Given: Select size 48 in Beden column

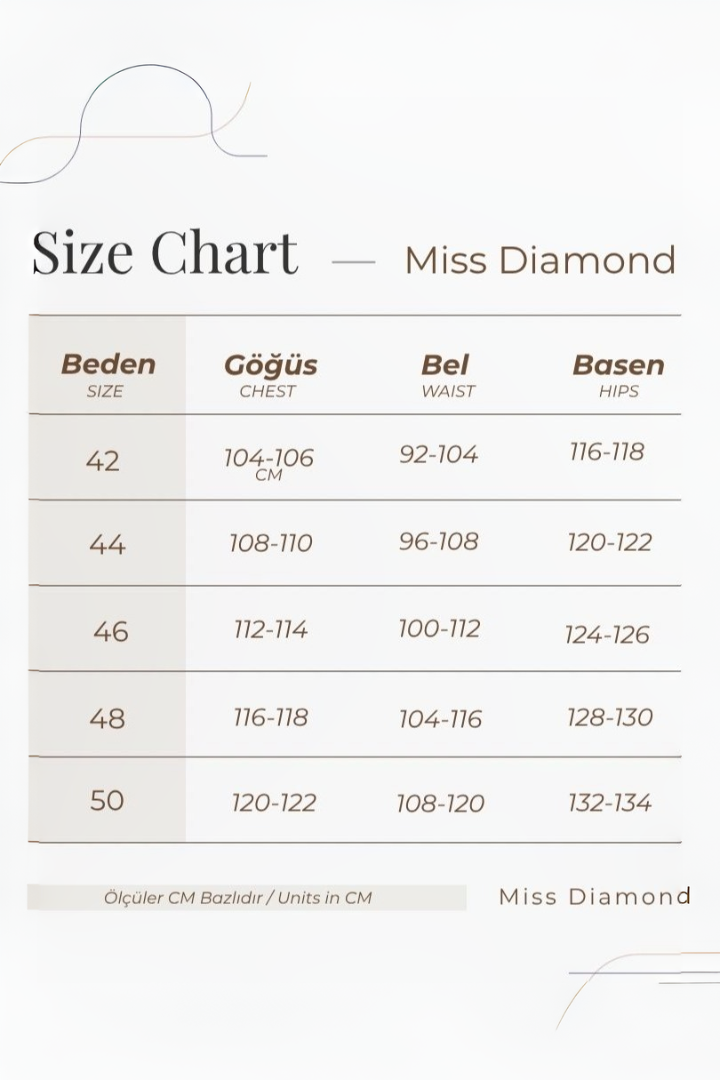Looking at the screenshot, I should click(x=107, y=718).
